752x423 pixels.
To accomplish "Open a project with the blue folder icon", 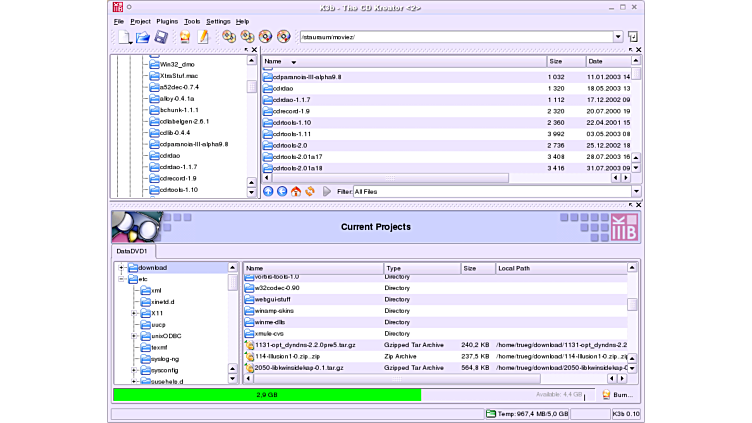I will 142,37.
